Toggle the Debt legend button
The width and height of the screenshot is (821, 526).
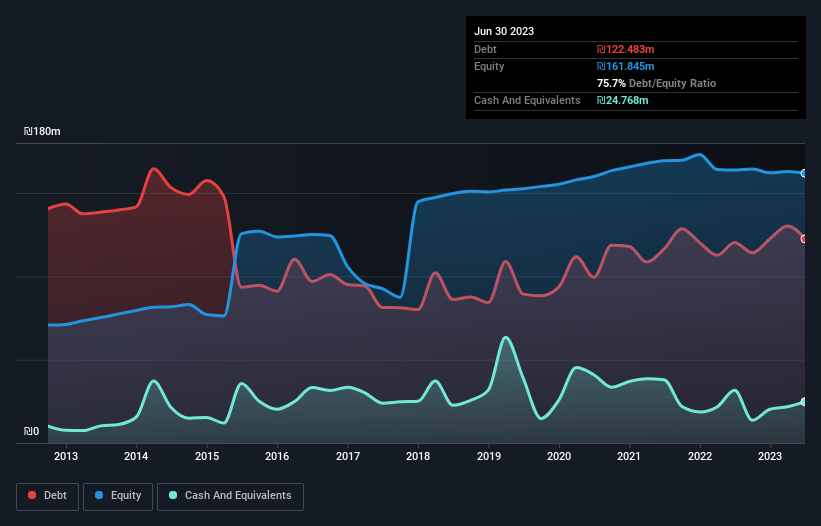pyautogui.click(x=48, y=496)
